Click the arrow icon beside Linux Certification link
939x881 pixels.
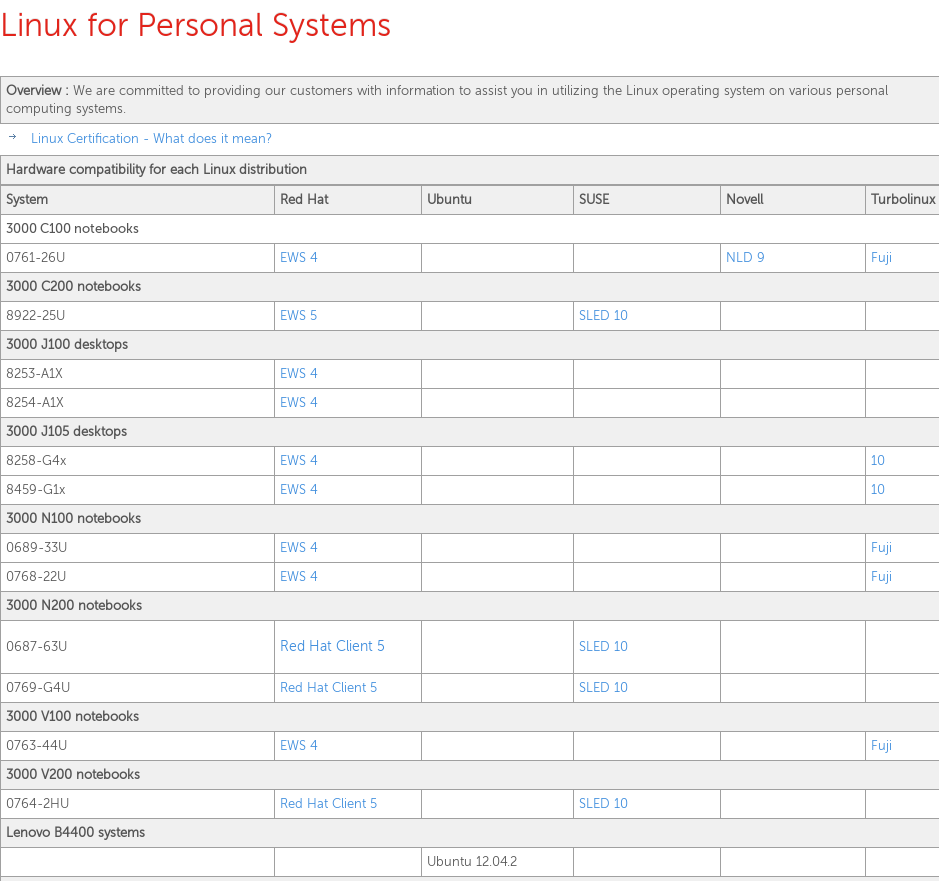(13, 137)
